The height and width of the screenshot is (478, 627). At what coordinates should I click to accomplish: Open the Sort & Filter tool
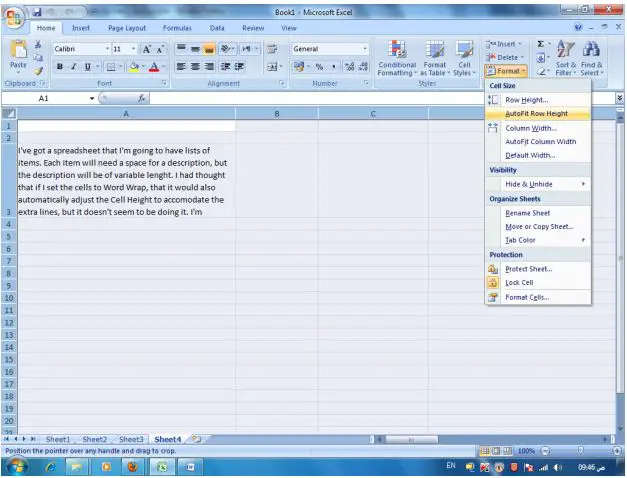point(565,58)
